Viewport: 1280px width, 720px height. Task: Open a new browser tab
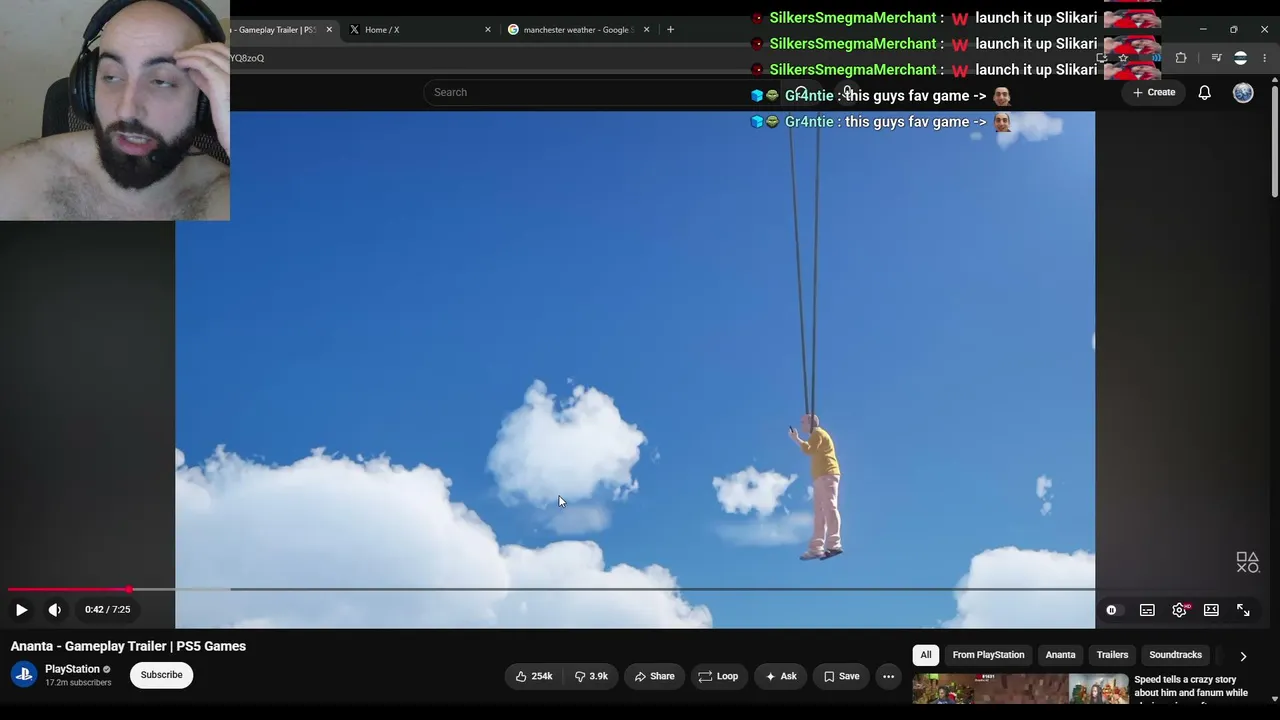pyautogui.click(x=670, y=30)
